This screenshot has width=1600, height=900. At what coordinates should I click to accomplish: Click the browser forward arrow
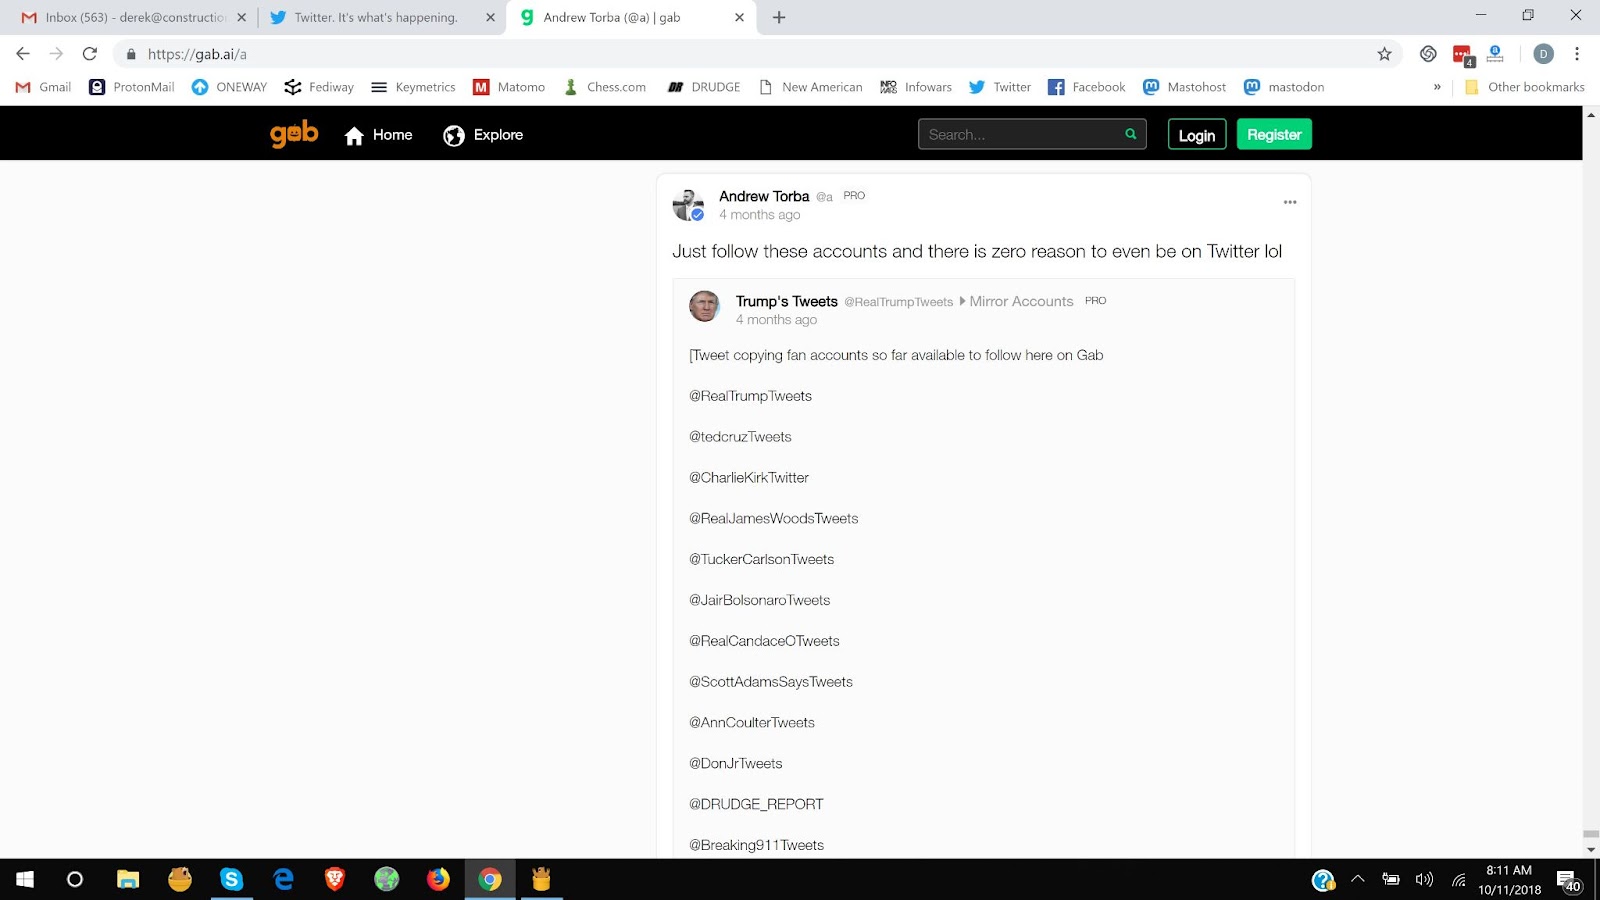[x=56, y=54]
